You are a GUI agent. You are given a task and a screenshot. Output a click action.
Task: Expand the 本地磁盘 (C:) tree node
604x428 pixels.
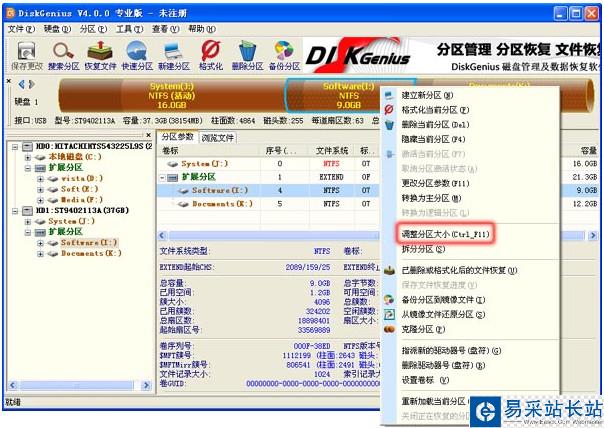pos(27,157)
